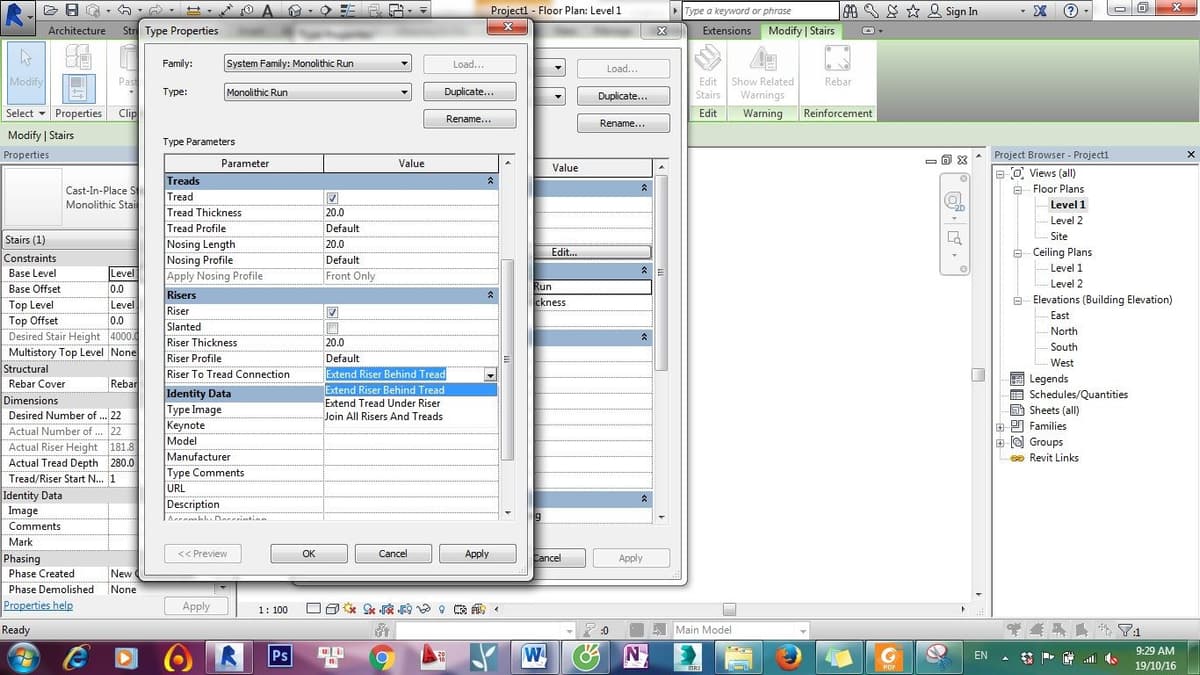Click OK in Type Properties dialog

(x=309, y=553)
